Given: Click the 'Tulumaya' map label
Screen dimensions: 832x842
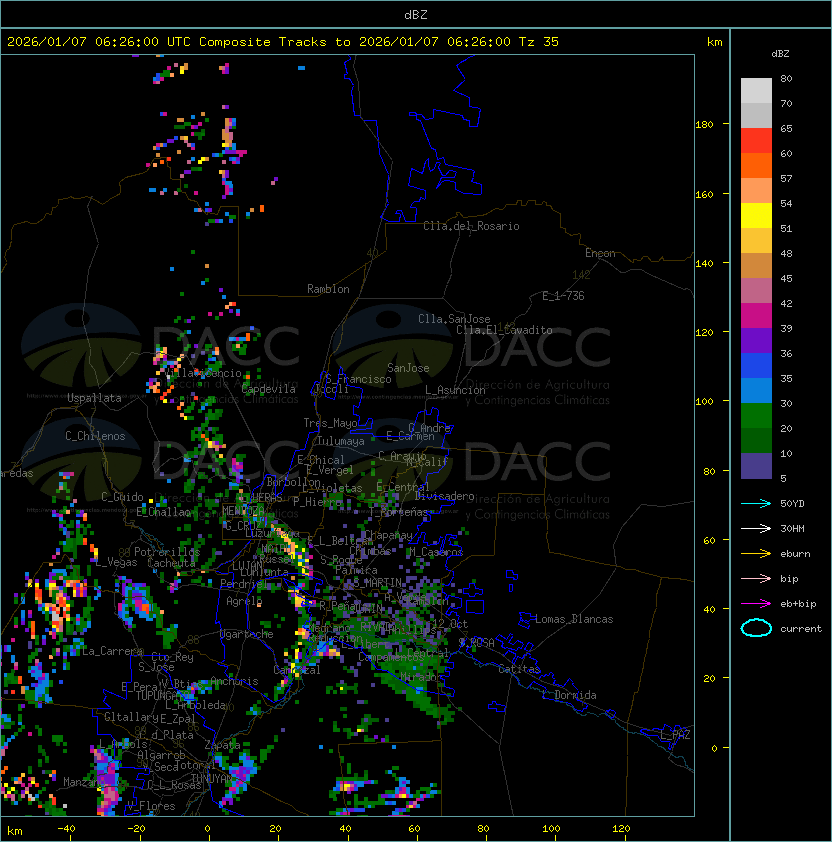Looking at the screenshot, I should [x=341, y=441].
